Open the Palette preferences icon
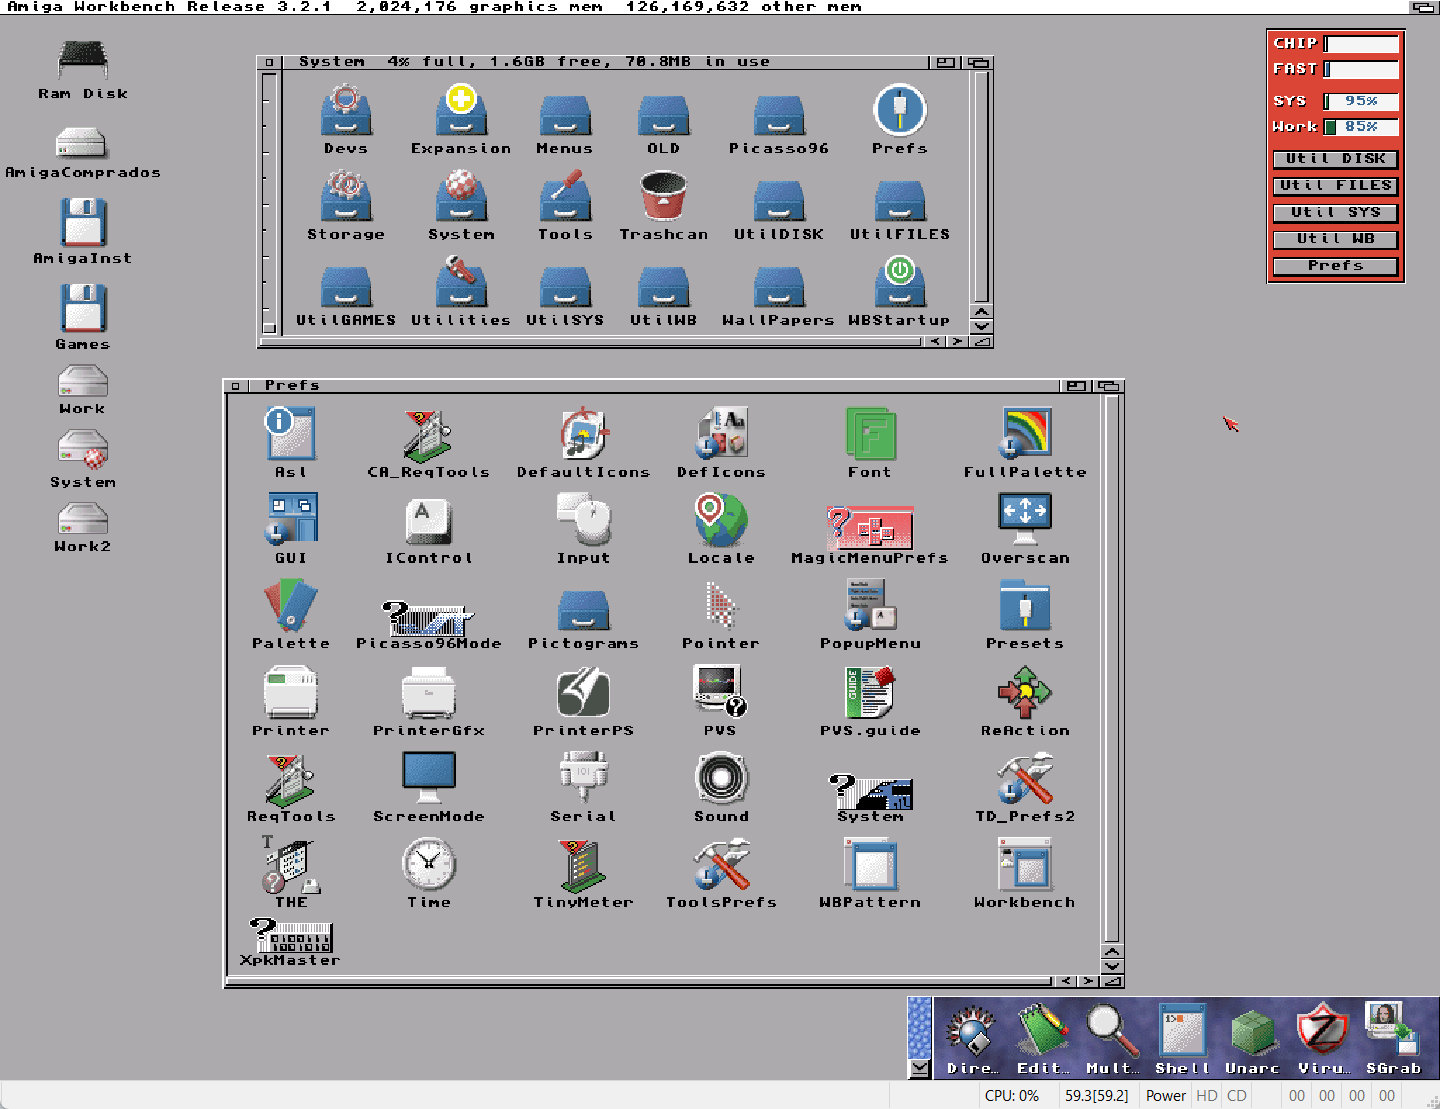1440x1109 pixels. pyautogui.click(x=290, y=606)
